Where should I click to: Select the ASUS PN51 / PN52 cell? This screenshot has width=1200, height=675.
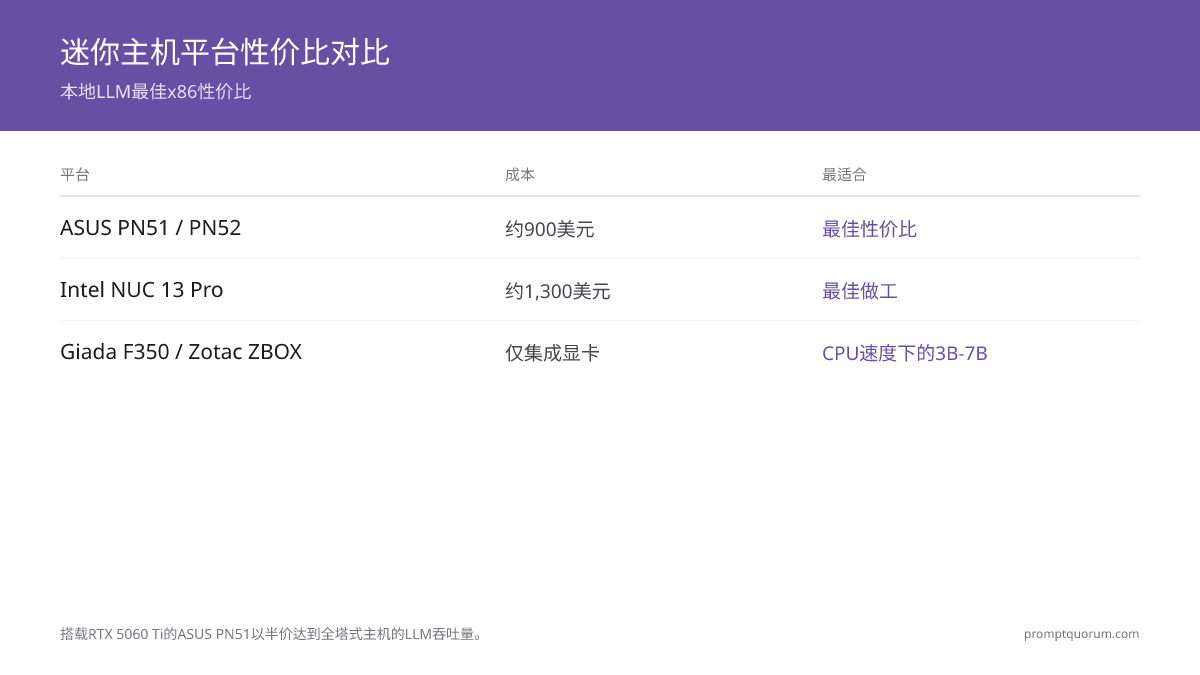[x=151, y=228]
